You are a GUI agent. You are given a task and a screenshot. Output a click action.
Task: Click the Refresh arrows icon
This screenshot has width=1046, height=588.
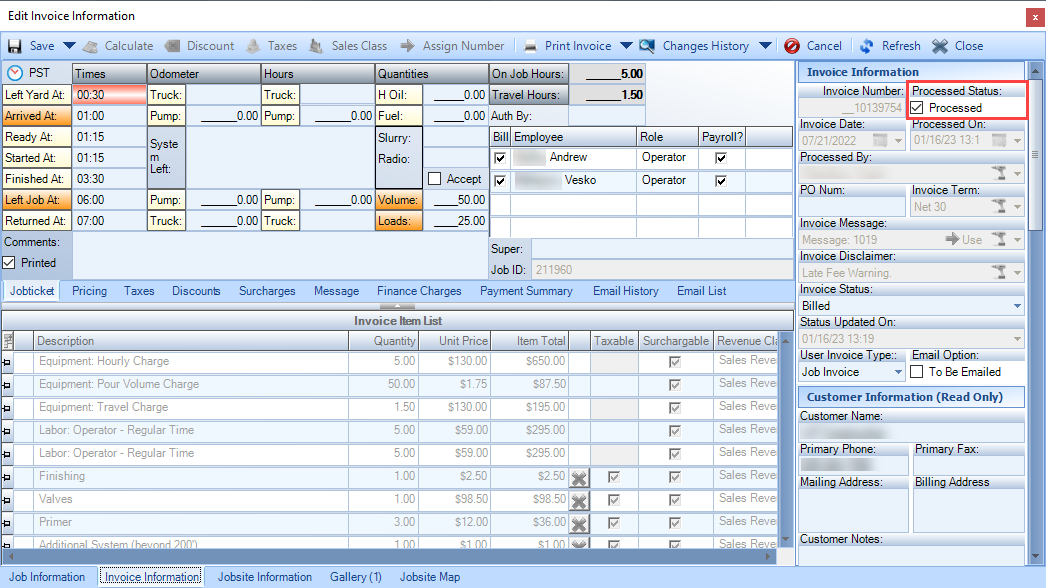[x=867, y=46]
